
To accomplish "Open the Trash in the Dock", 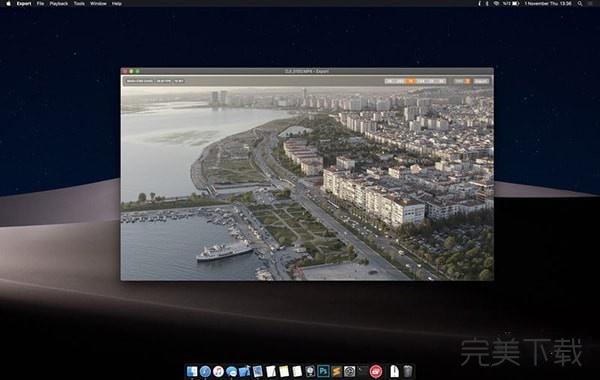I will tap(408, 371).
